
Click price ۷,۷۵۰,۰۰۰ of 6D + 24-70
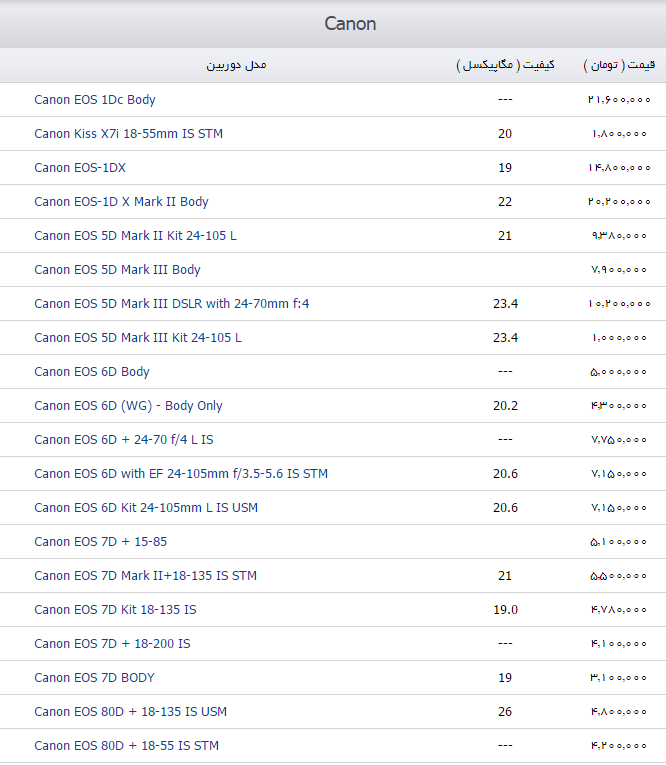(x=619, y=440)
